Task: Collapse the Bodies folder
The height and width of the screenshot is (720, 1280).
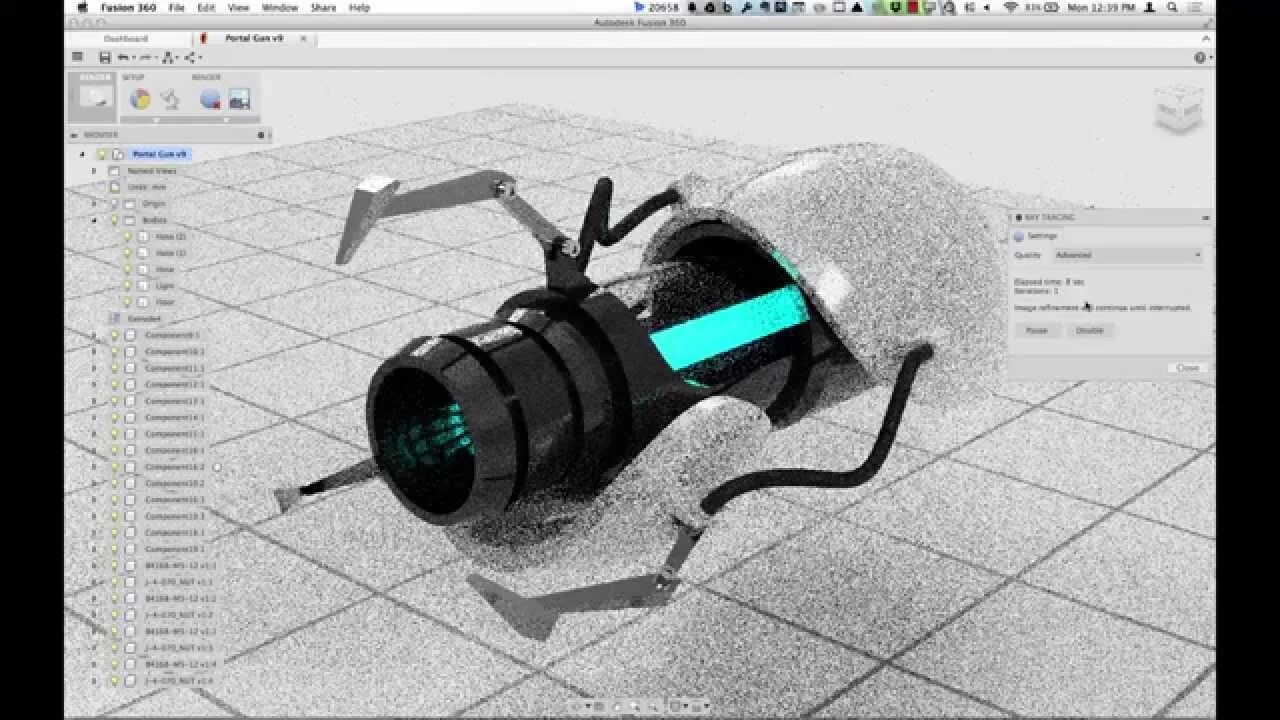Action: pos(95,220)
